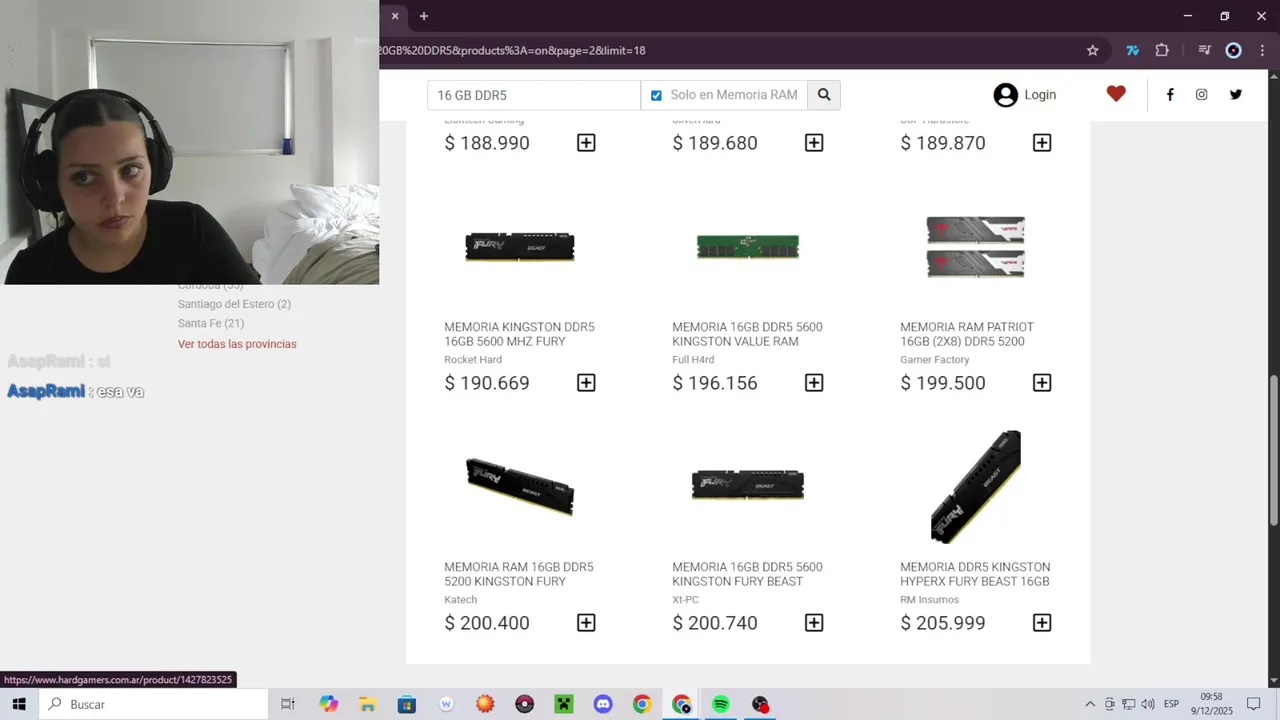Click the Gamer Factory store name
This screenshot has width=1280, height=720.
coord(934,360)
